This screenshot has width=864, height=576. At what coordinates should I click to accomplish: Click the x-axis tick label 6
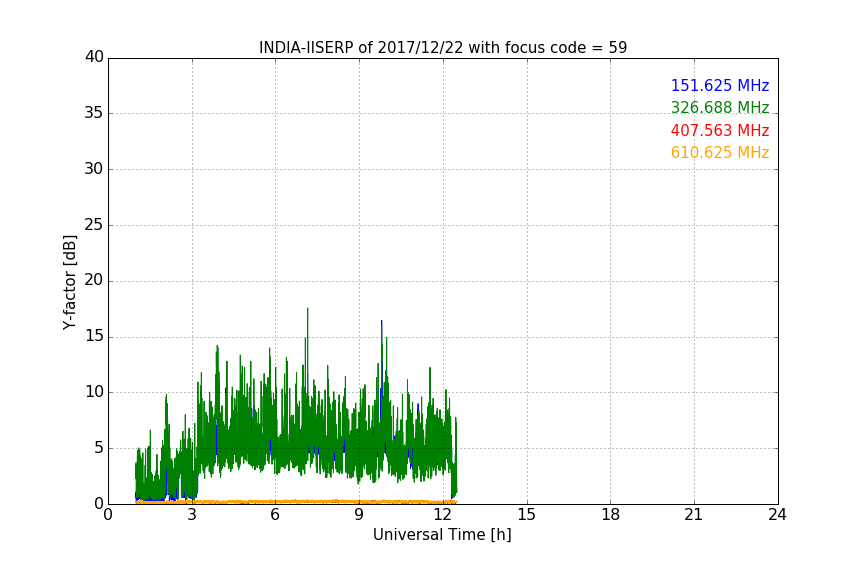(x=275, y=515)
